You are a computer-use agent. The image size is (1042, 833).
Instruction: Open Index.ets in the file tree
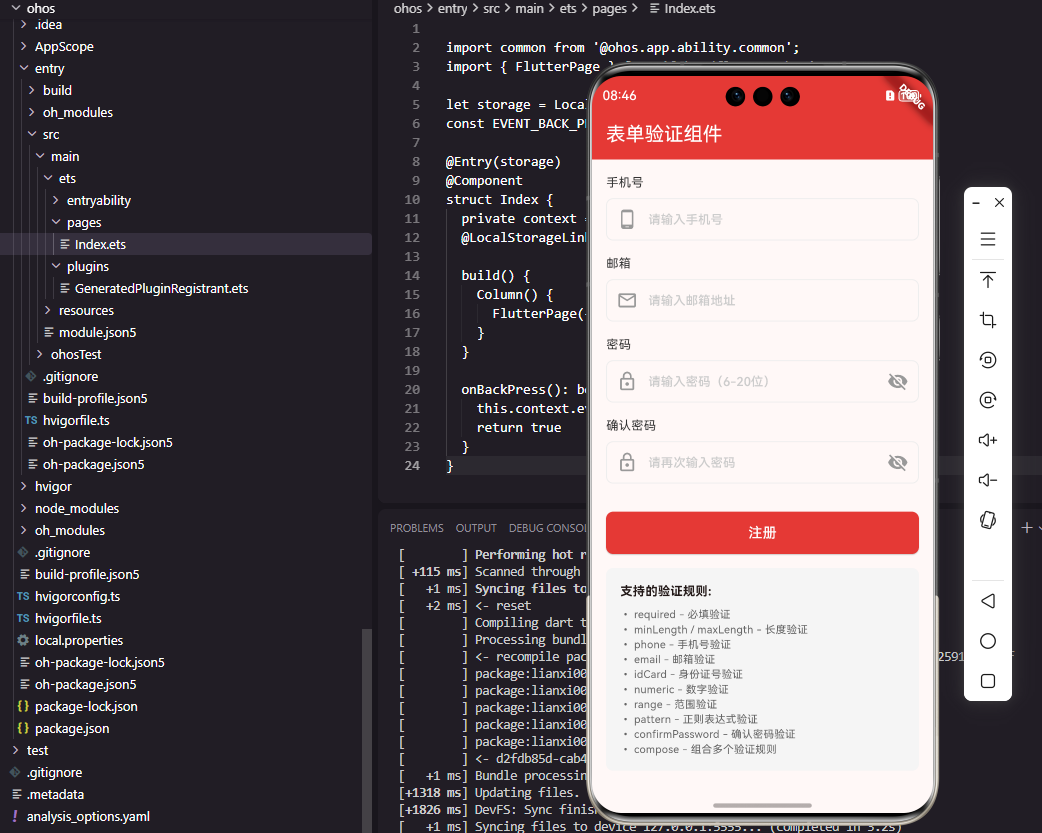coord(100,244)
